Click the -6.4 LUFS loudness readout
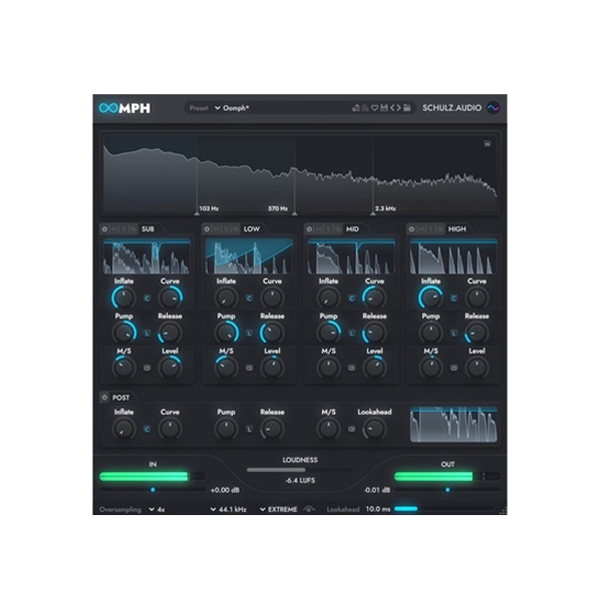This screenshot has width=600, height=600. [300, 480]
